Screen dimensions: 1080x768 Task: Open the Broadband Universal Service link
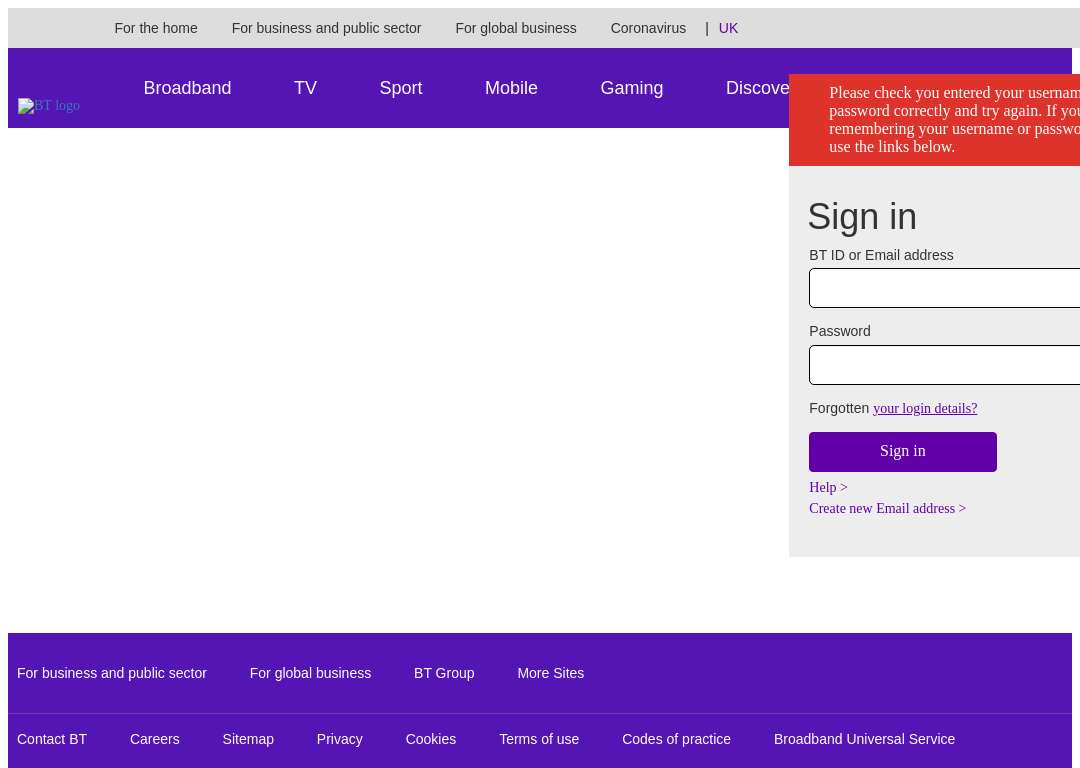(x=864, y=739)
